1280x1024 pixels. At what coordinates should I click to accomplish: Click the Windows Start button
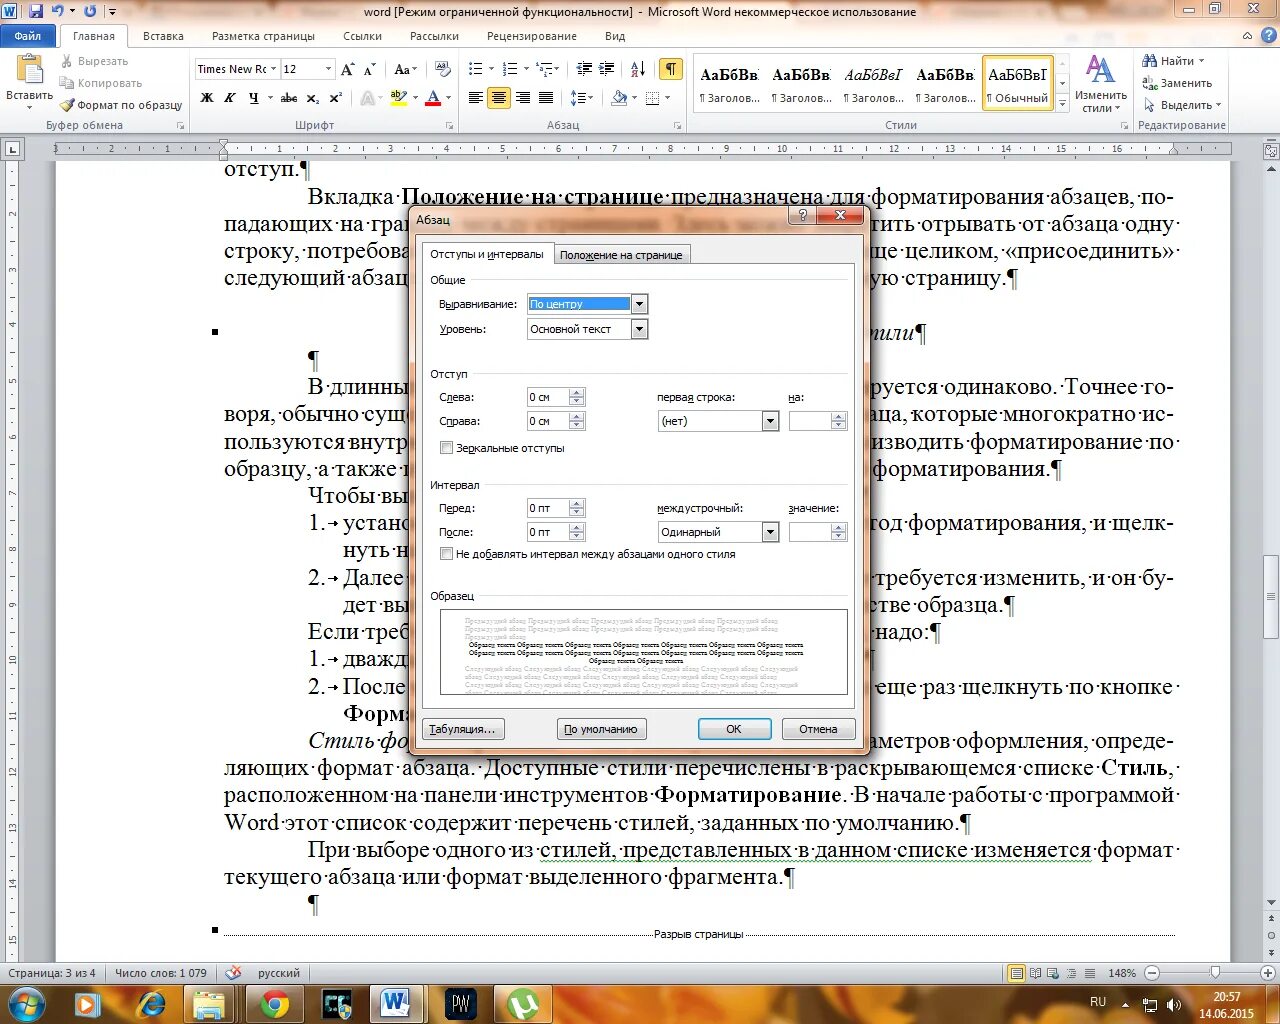(x=27, y=1003)
